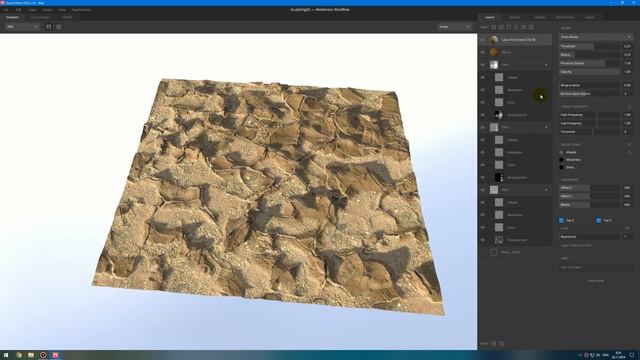640x360 pixels.
Task: Click the Albedo color swatch
Action: click(562, 152)
